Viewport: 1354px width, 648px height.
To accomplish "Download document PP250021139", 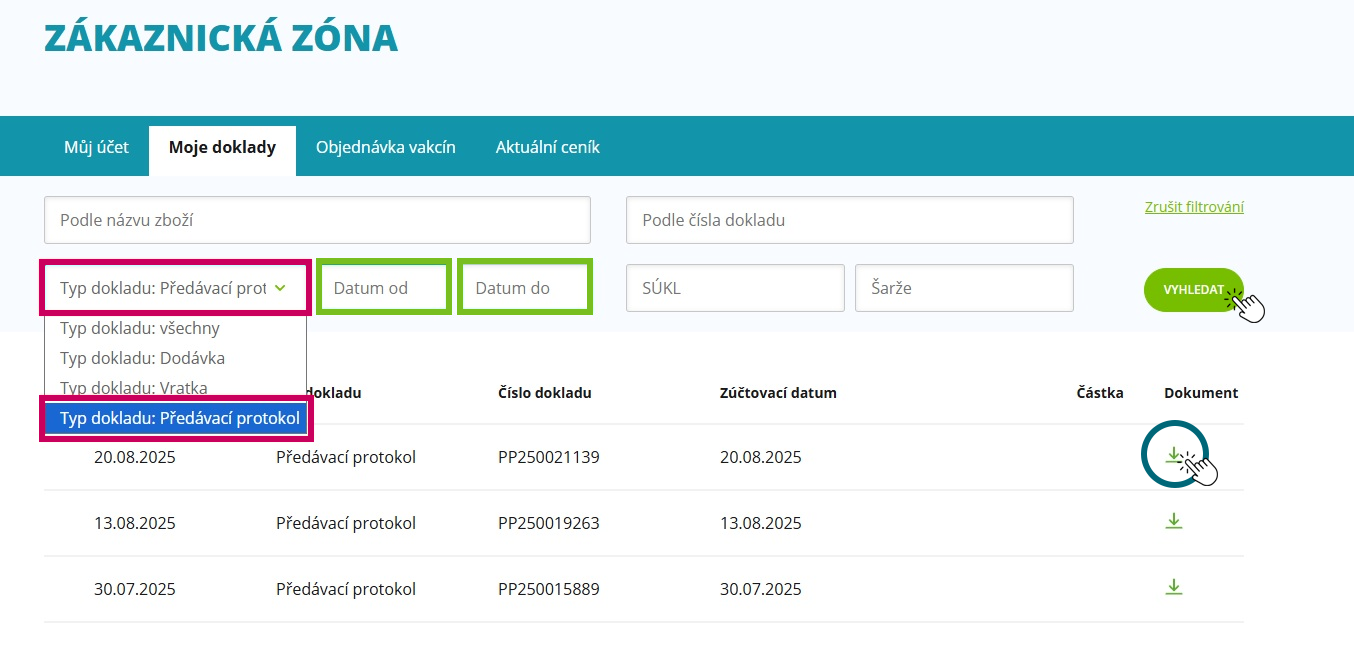I will 1173,456.
